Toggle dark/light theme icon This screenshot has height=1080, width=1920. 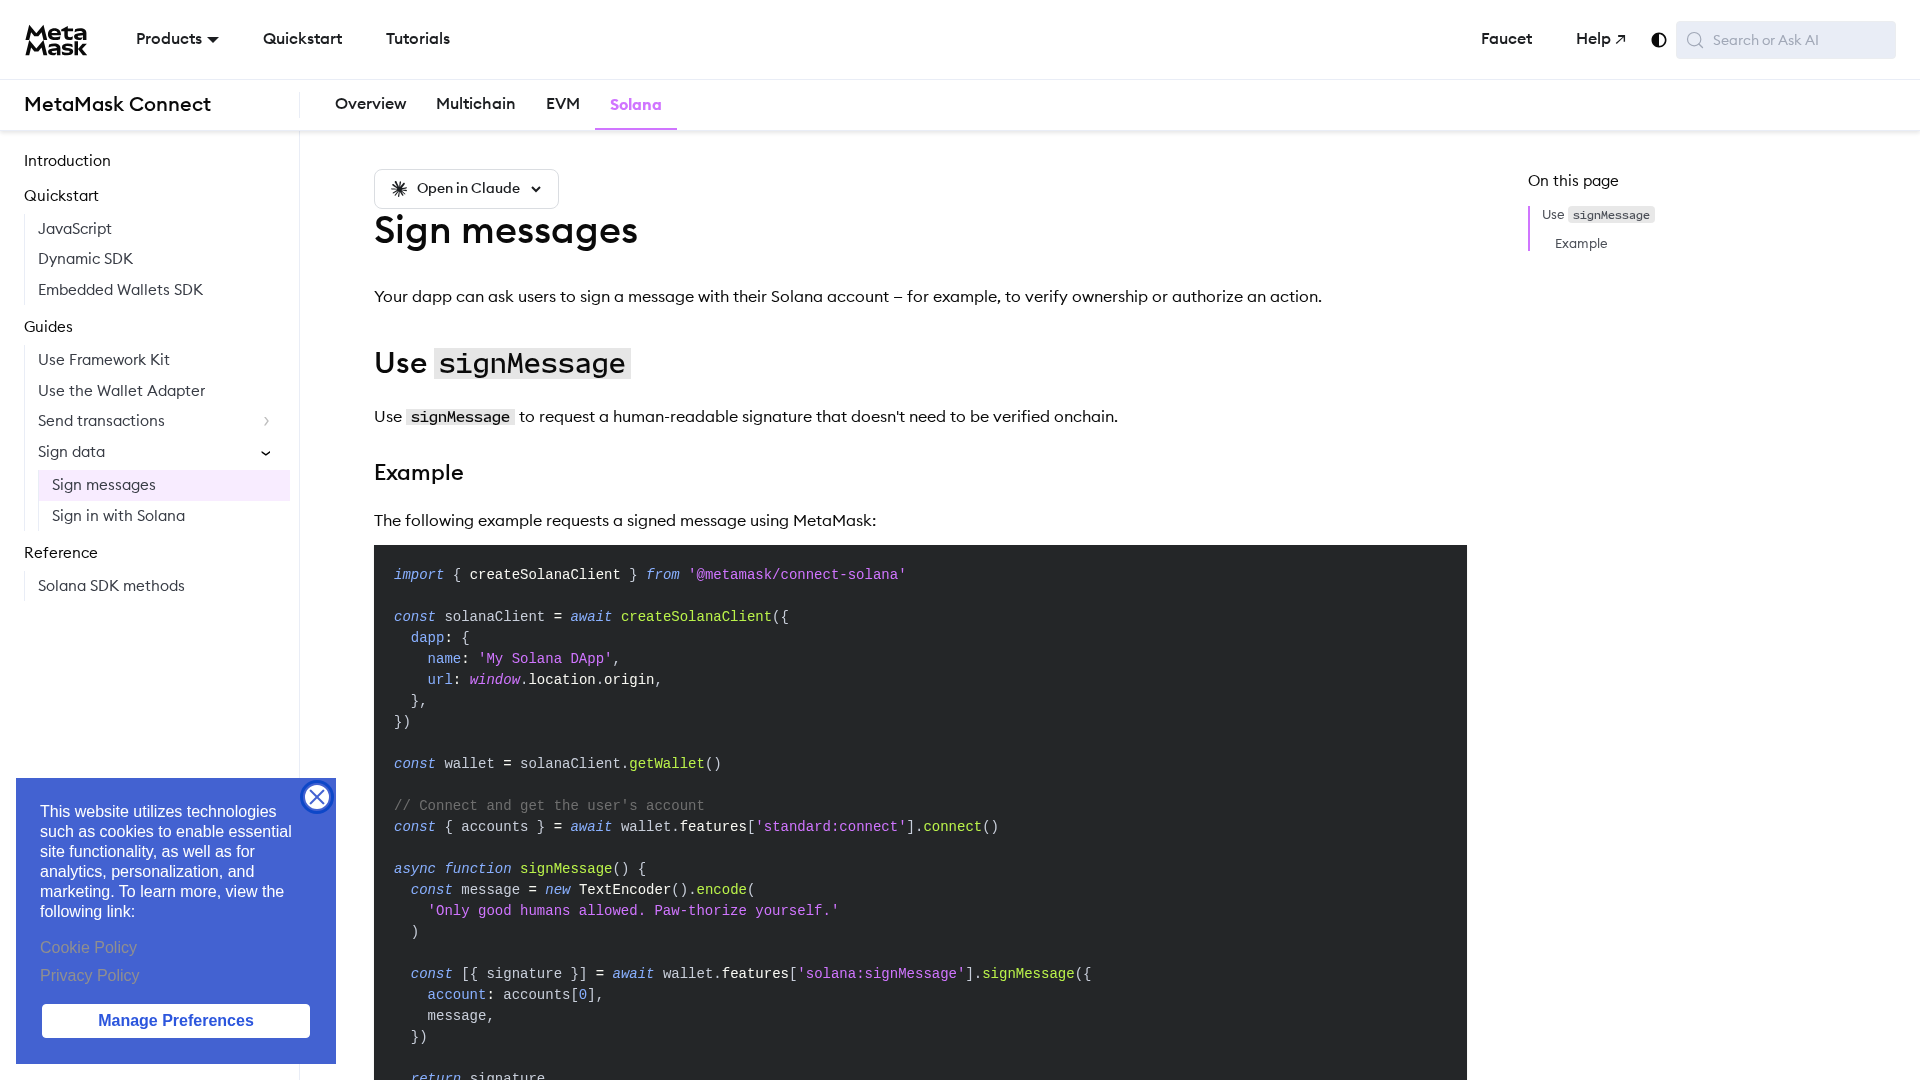point(1659,40)
